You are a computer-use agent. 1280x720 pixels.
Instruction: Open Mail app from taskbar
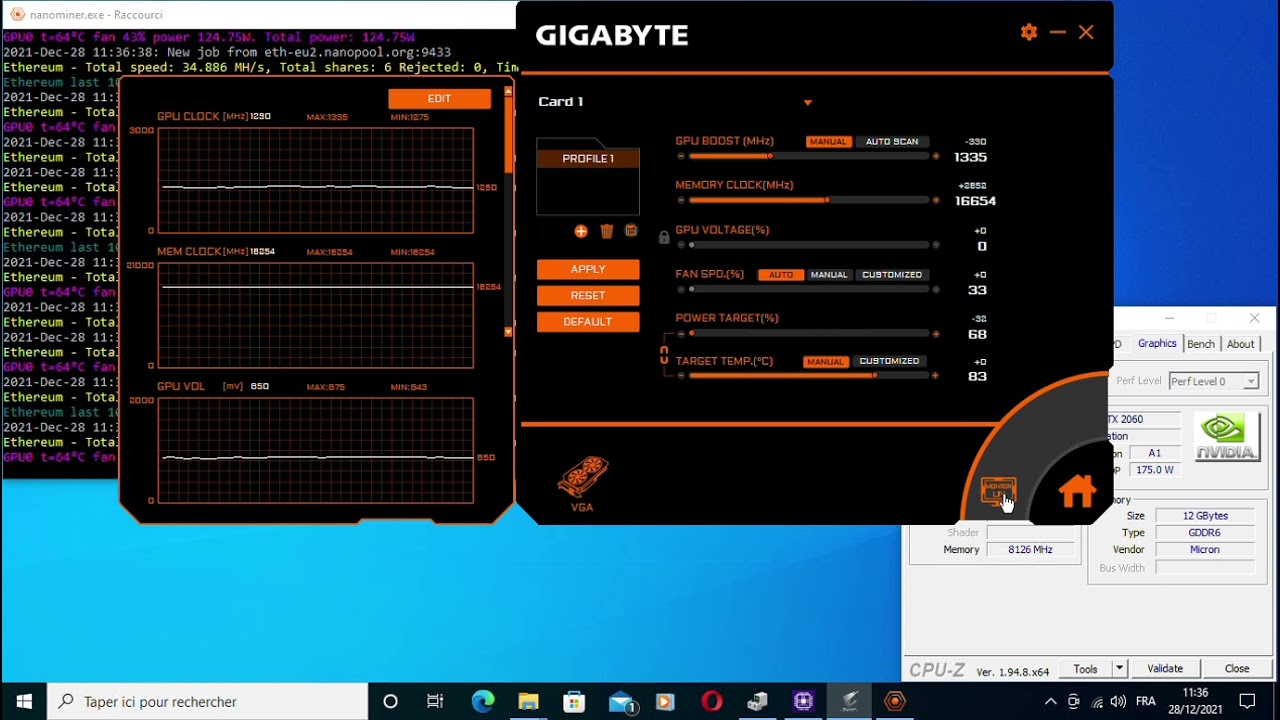pos(621,701)
